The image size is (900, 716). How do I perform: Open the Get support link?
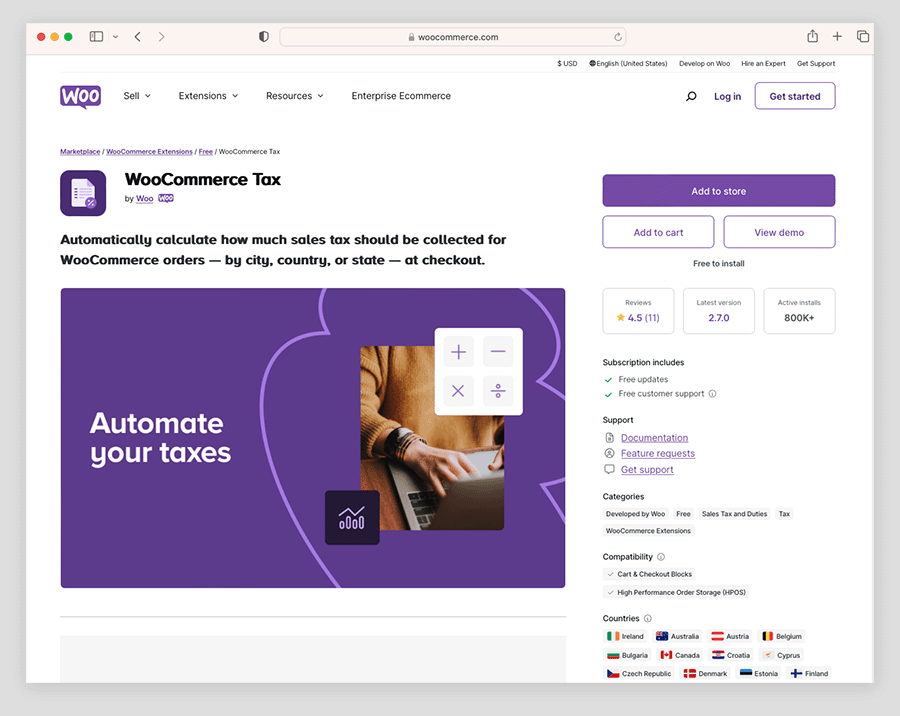647,469
